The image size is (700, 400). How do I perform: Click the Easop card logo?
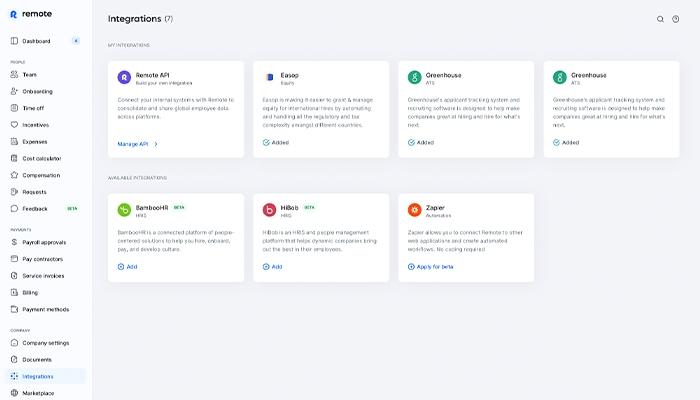coord(269,77)
